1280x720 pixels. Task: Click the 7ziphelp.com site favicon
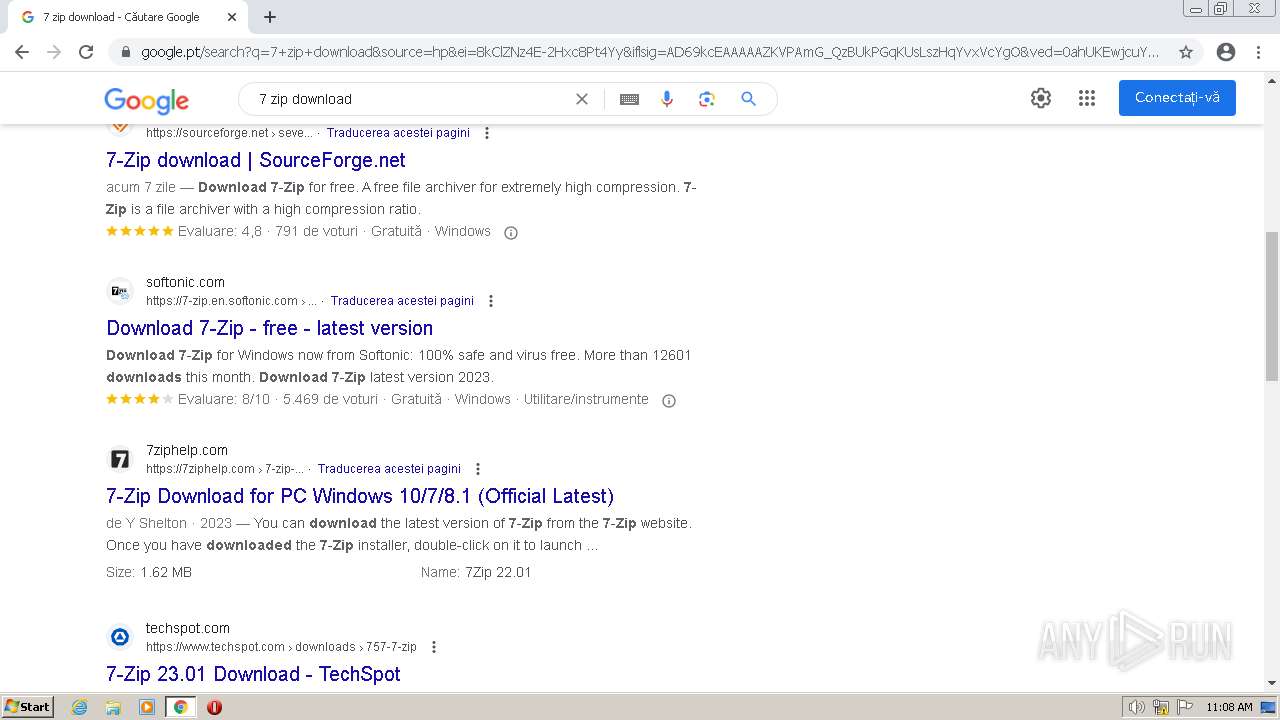[x=120, y=459]
